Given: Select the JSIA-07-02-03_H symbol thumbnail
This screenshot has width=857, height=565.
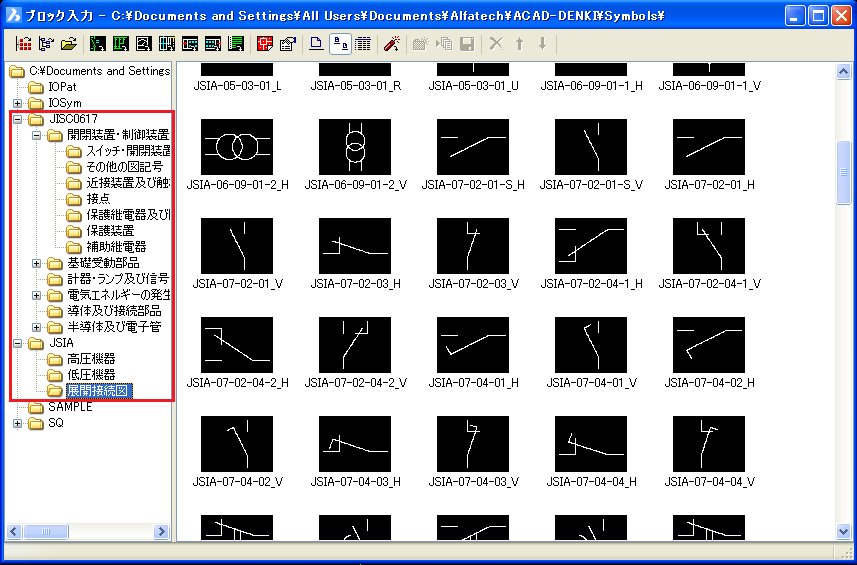Looking at the screenshot, I should click(x=355, y=246).
